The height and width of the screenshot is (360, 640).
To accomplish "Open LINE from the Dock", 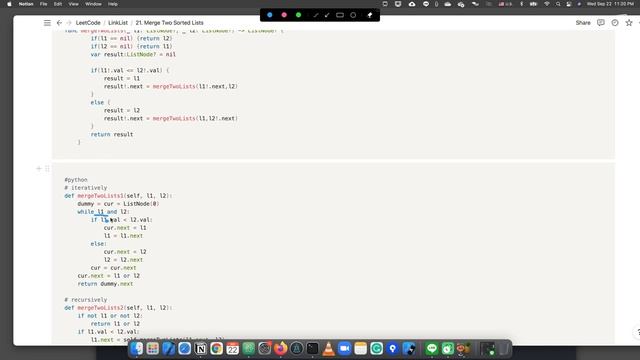I will pos(432,349).
